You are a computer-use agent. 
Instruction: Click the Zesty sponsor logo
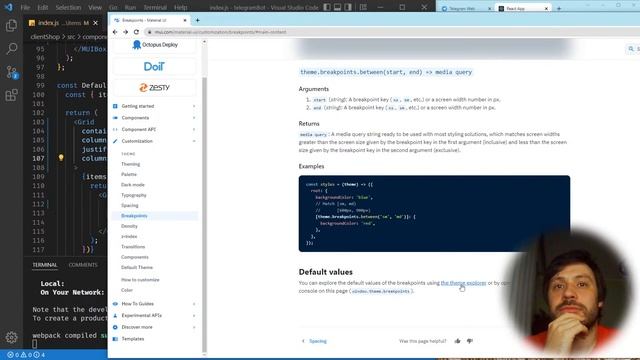tap(154, 87)
